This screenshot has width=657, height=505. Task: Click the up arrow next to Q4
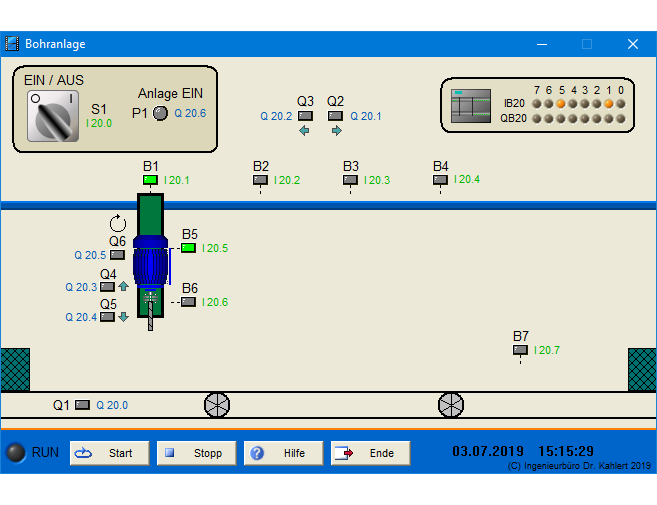[123, 287]
